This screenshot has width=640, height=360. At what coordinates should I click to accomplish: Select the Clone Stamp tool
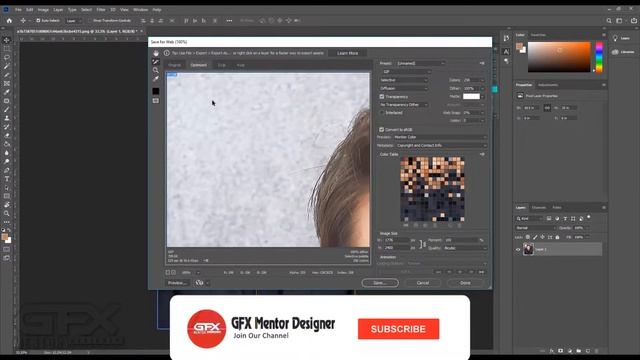(x=7, y=118)
